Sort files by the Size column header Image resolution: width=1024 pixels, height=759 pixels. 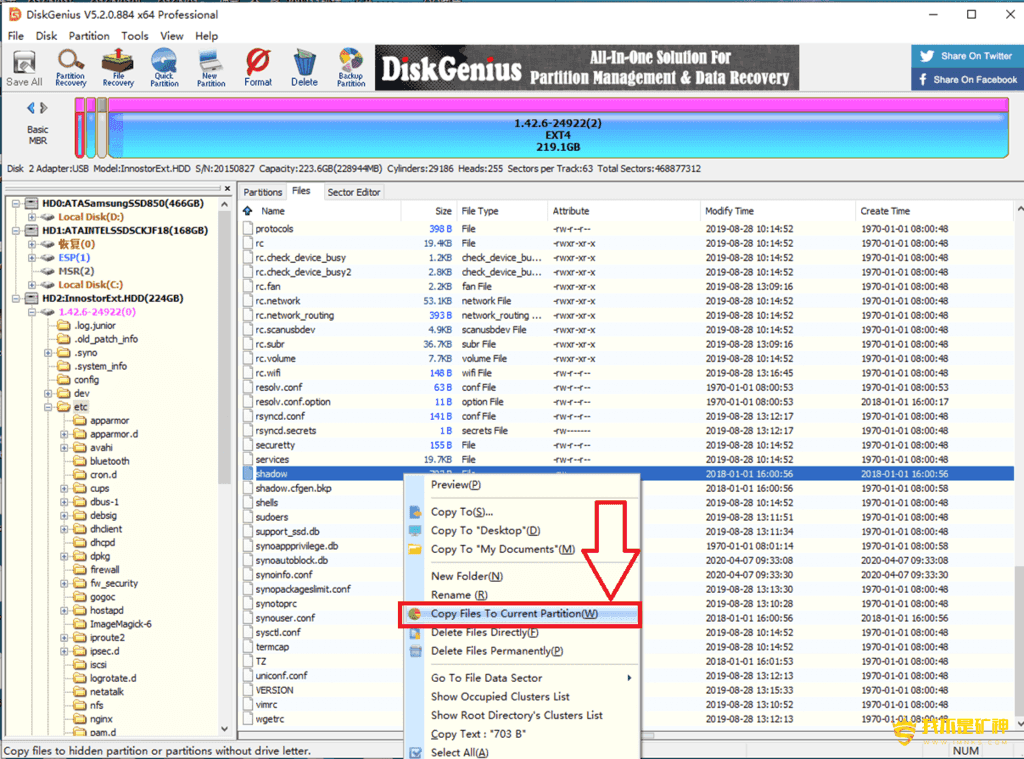pyautogui.click(x=443, y=211)
